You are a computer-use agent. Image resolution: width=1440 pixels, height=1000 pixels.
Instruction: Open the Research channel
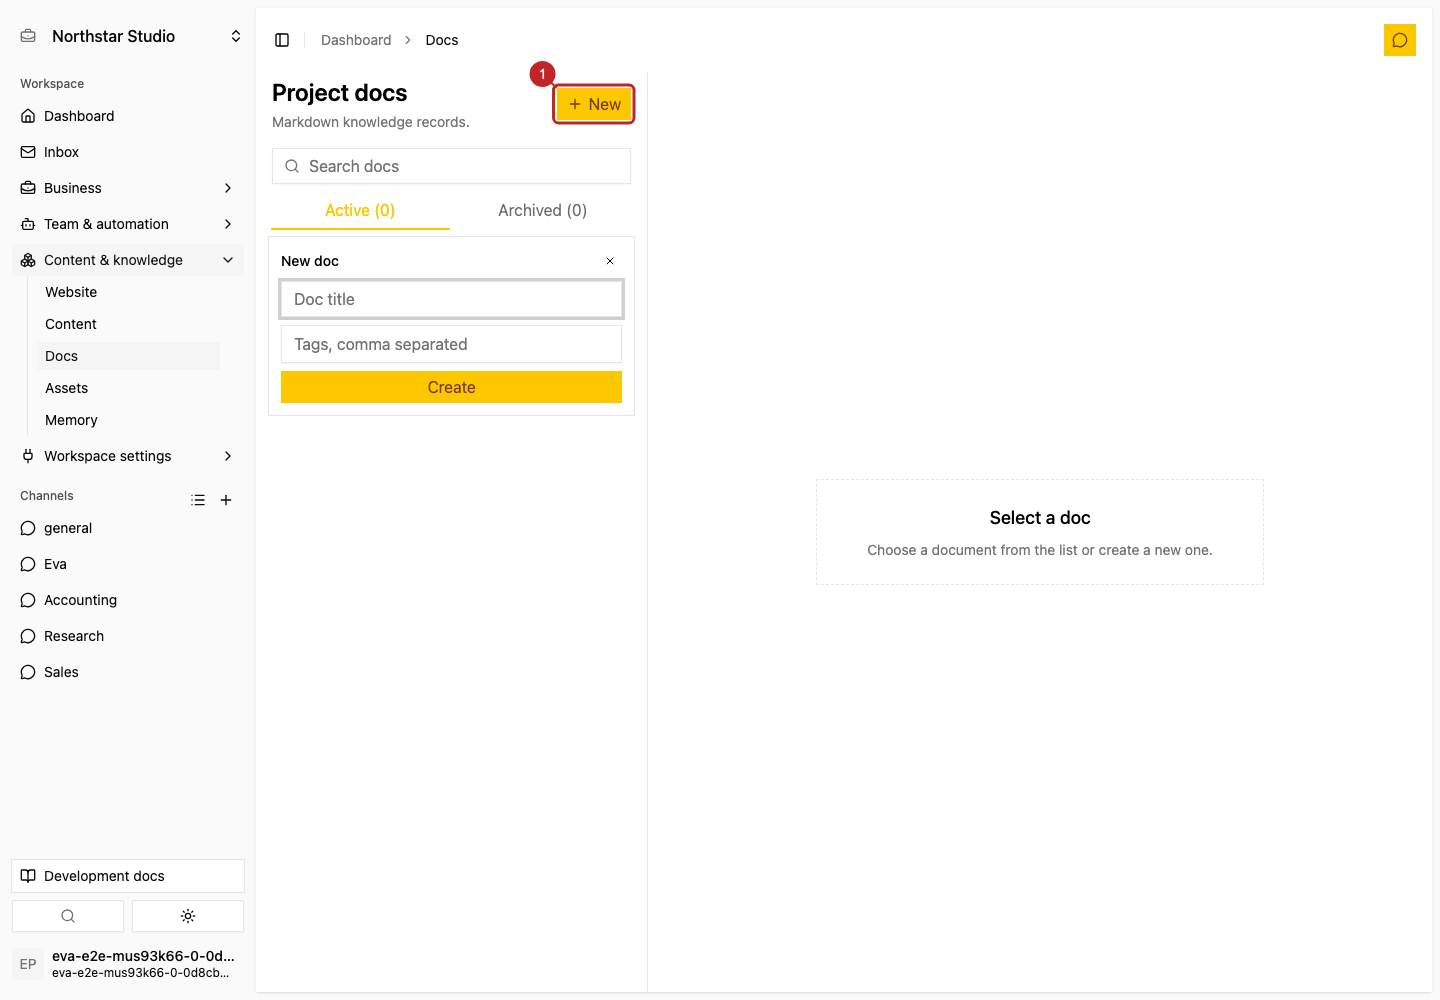[128, 636]
